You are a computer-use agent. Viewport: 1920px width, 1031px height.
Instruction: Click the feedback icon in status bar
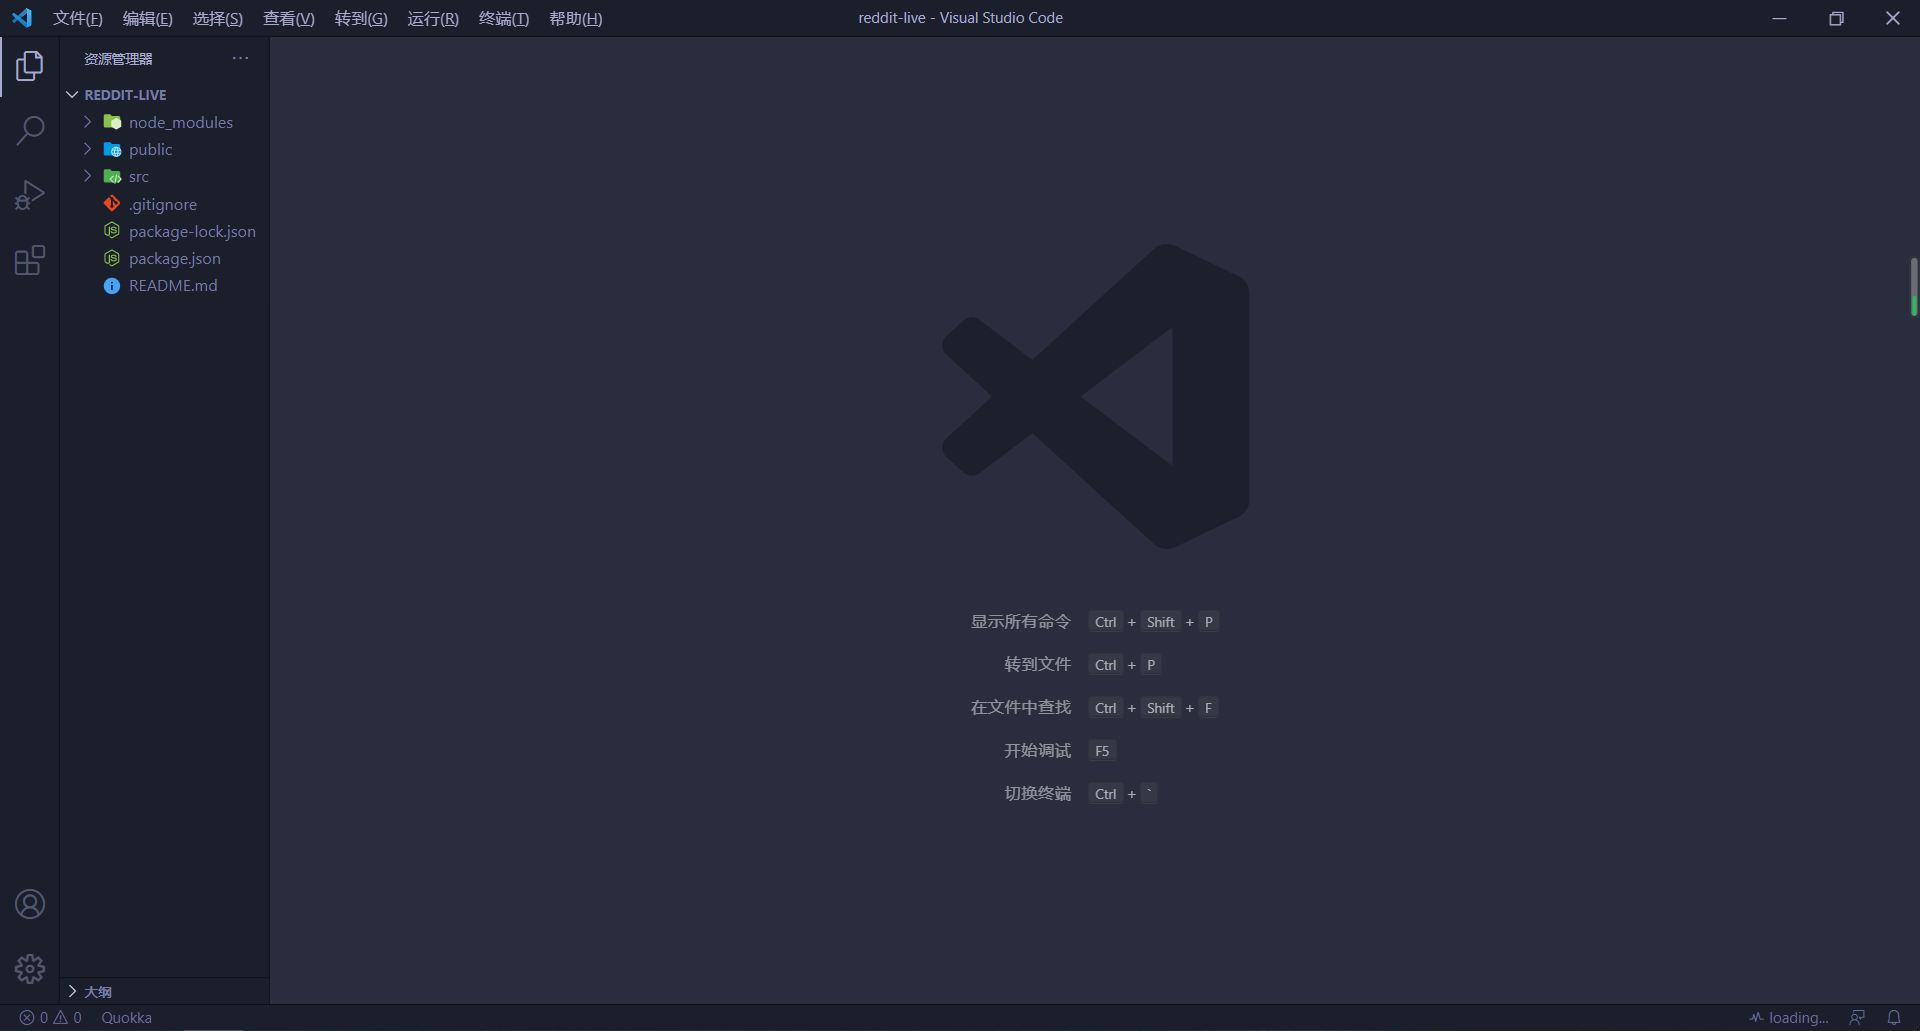pyautogui.click(x=1857, y=1018)
